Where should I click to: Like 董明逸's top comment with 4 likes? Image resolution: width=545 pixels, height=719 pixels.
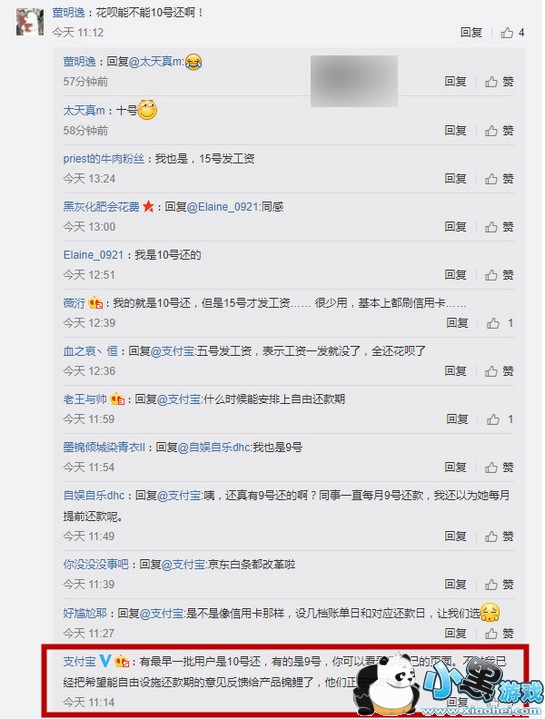click(x=512, y=33)
